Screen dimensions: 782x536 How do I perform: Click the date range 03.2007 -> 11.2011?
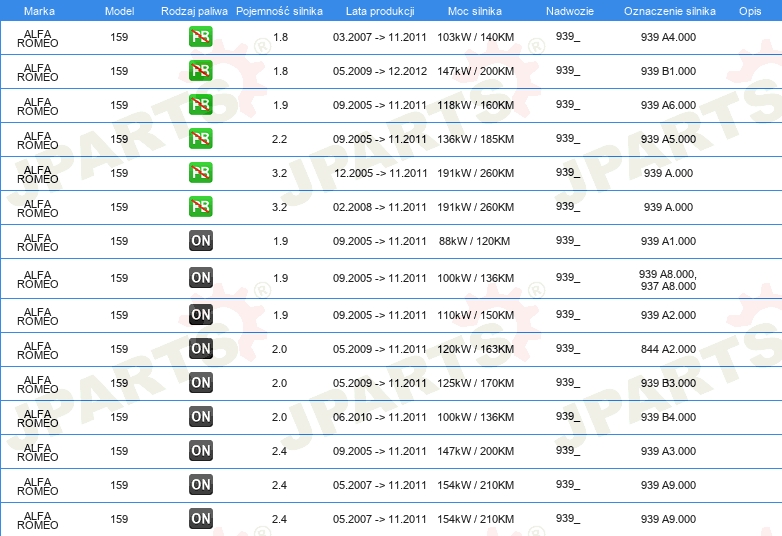(380, 37)
